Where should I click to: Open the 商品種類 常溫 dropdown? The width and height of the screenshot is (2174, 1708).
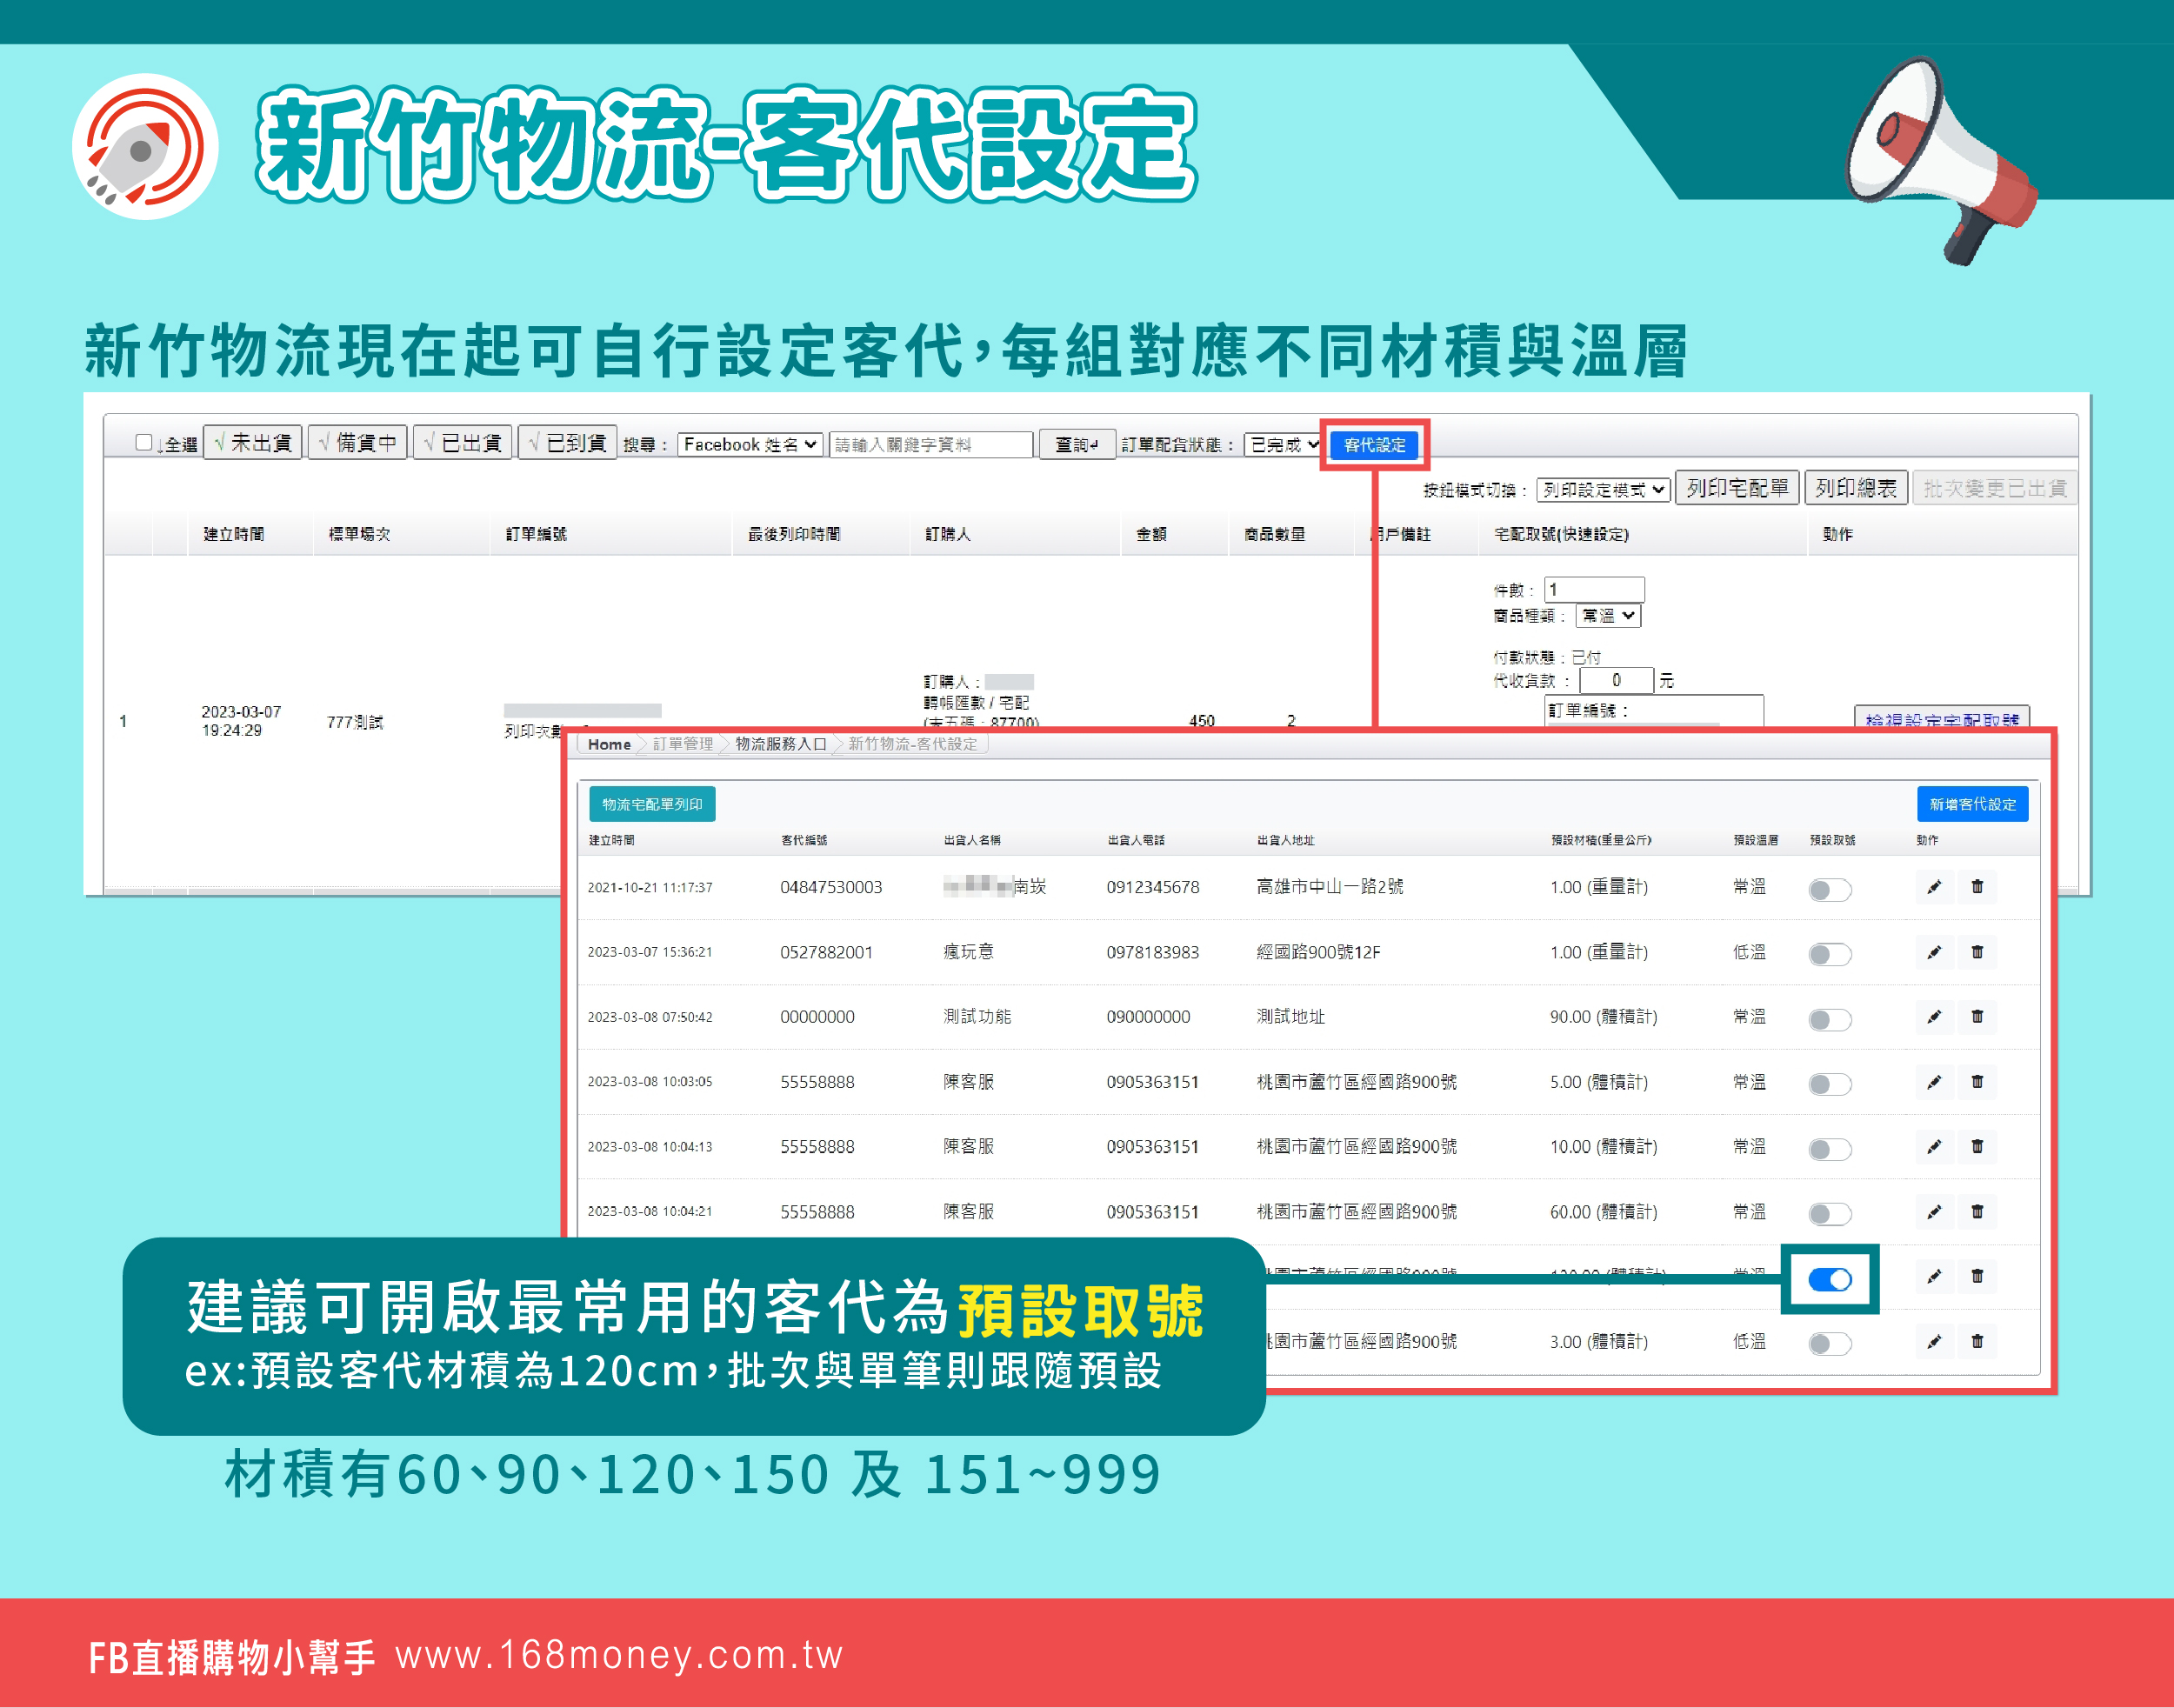1608,616
